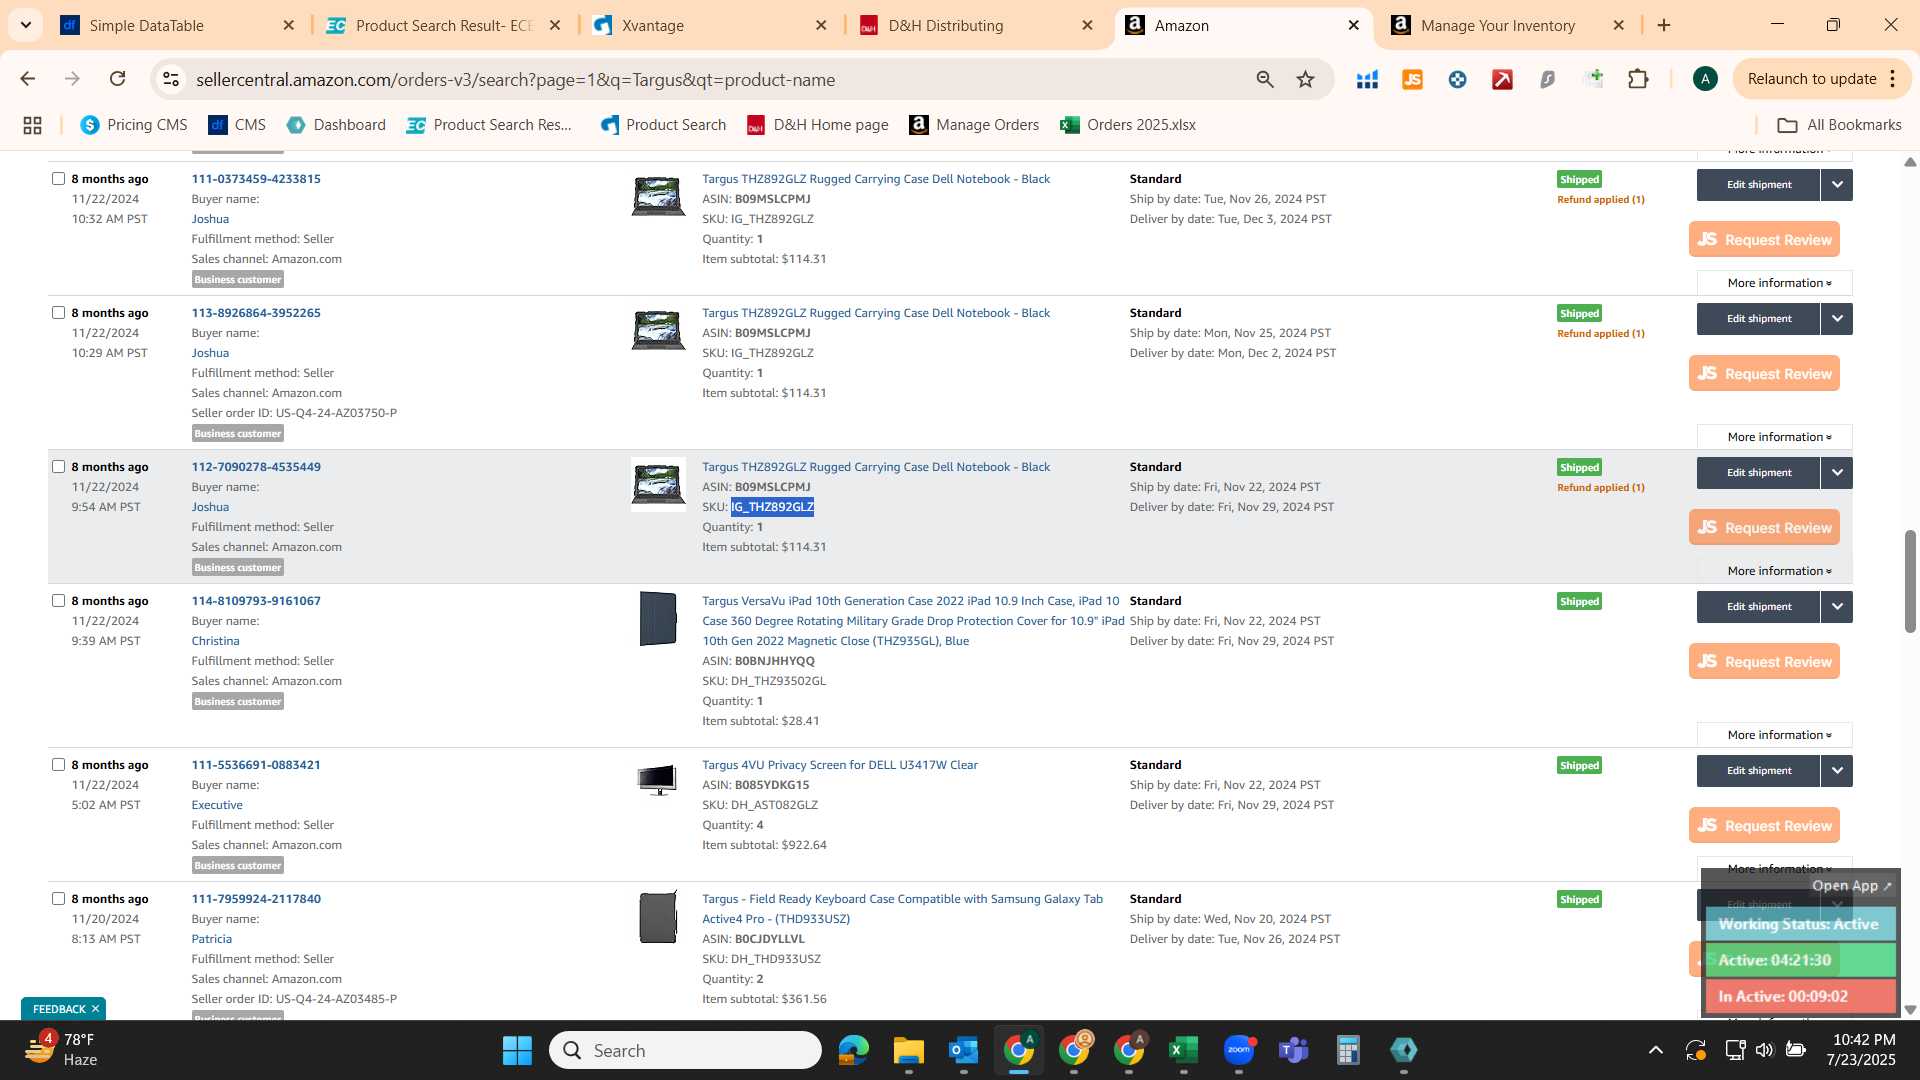Open the blue bar-chart extension icon

point(1367,79)
